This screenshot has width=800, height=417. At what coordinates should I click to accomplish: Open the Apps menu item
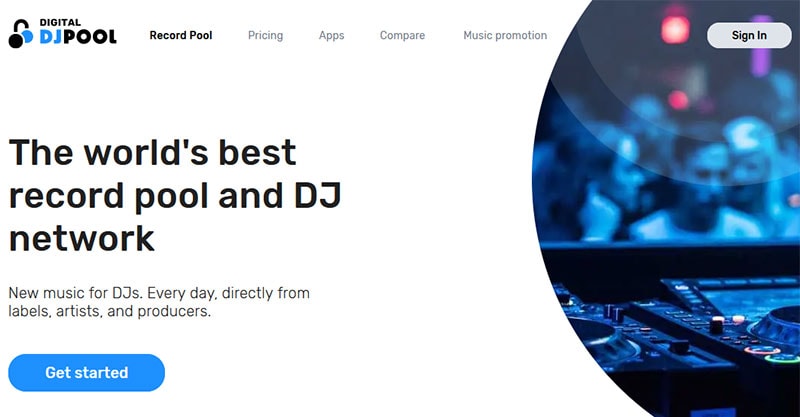pyautogui.click(x=332, y=35)
